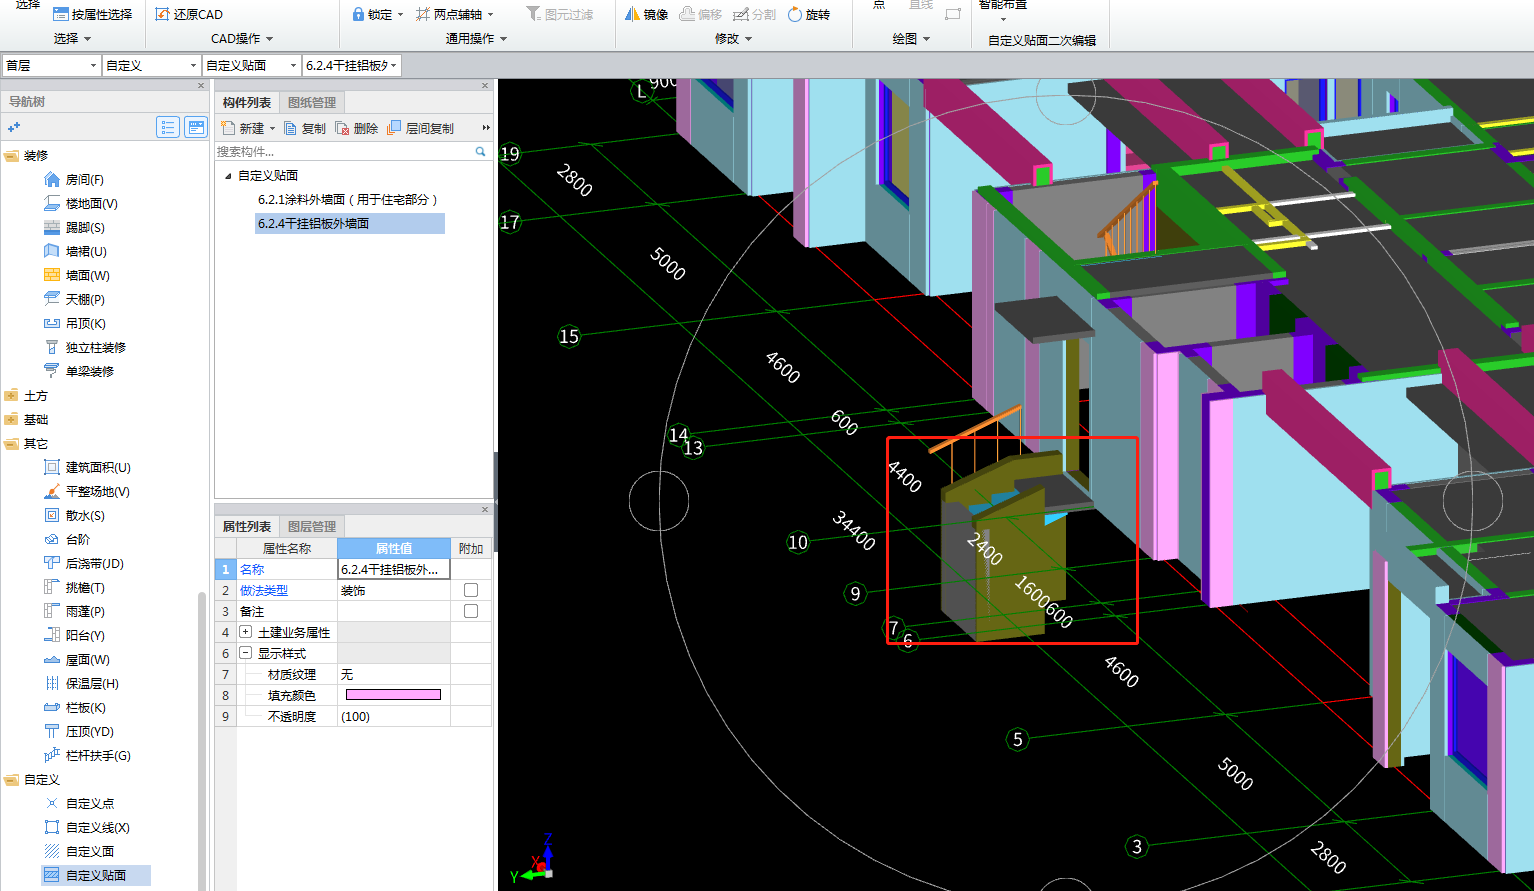The width and height of the screenshot is (1534, 891).
Task: Click the 还原CAD icon
Action: pos(162,14)
